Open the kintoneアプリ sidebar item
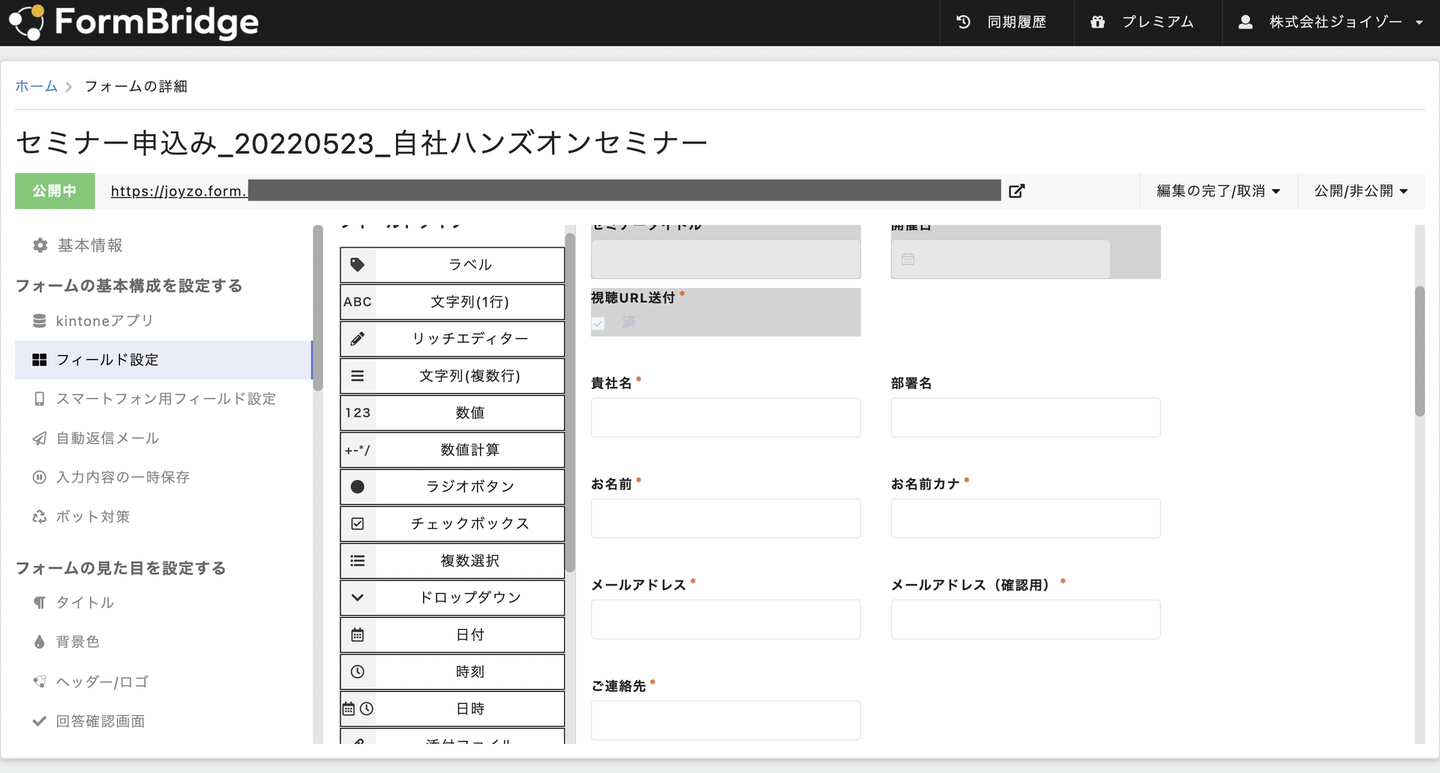 tap(104, 321)
